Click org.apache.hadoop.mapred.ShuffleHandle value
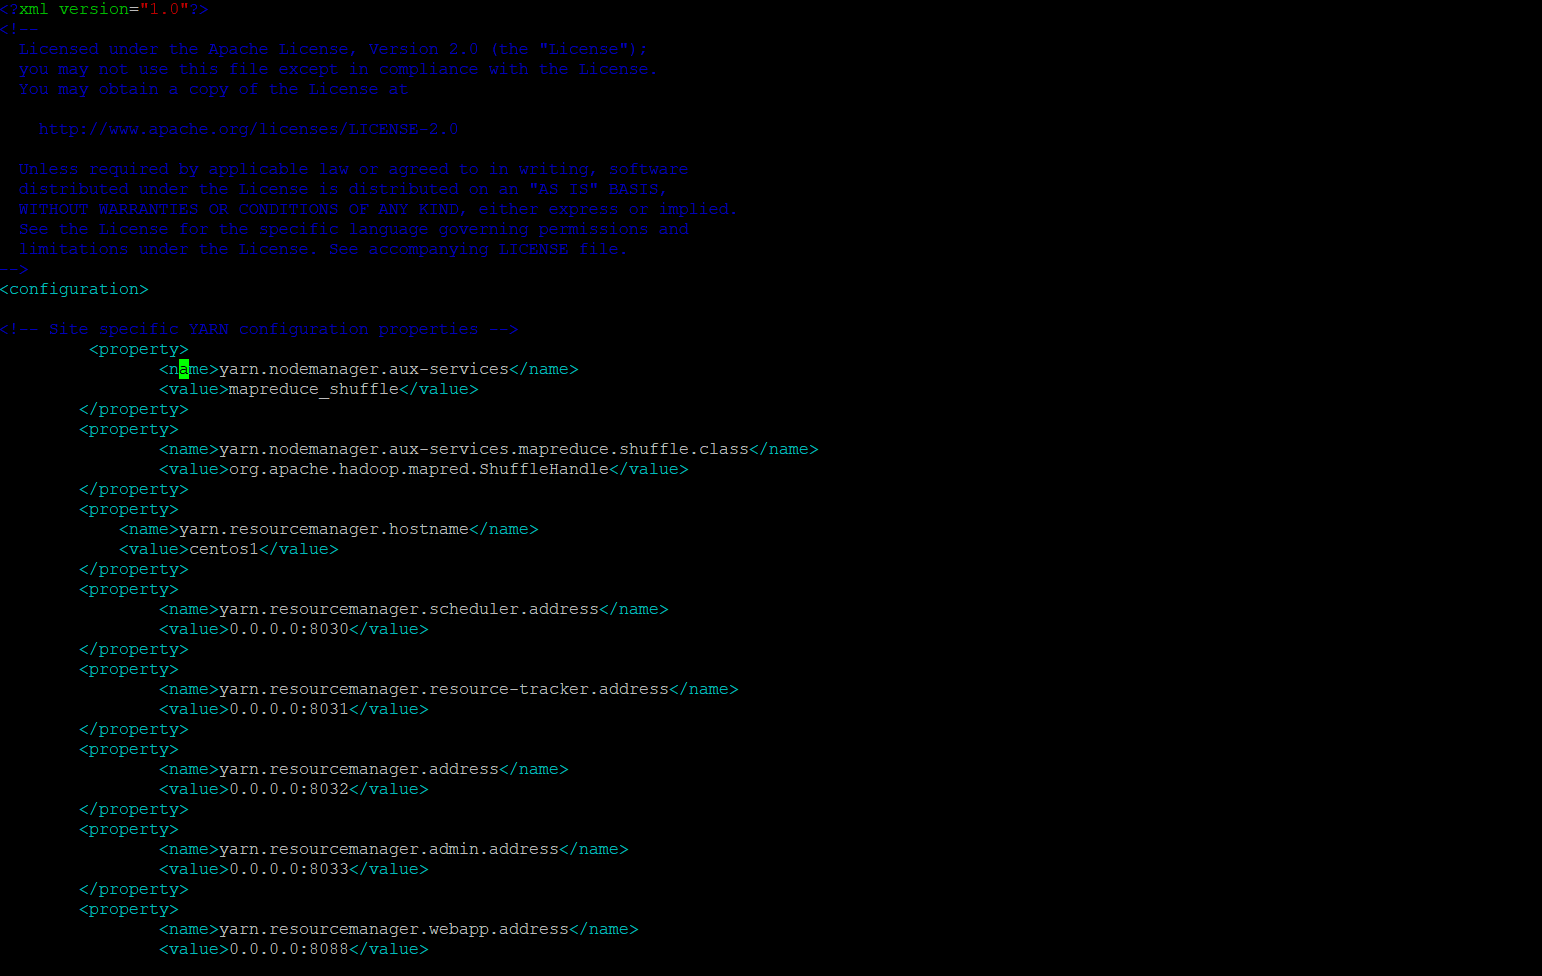This screenshot has width=1542, height=976. [x=419, y=469]
